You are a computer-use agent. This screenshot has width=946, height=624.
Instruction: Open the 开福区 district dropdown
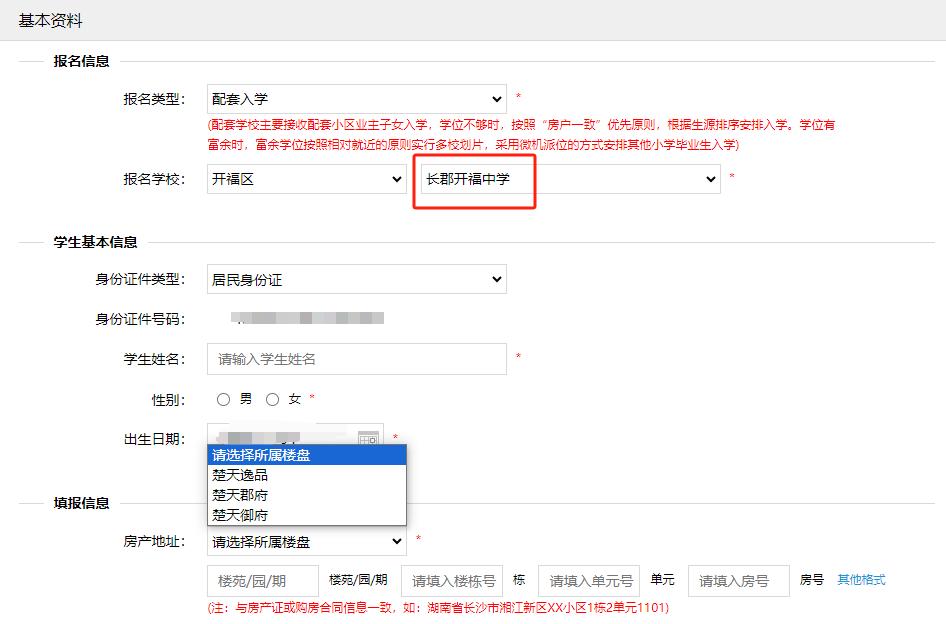306,179
